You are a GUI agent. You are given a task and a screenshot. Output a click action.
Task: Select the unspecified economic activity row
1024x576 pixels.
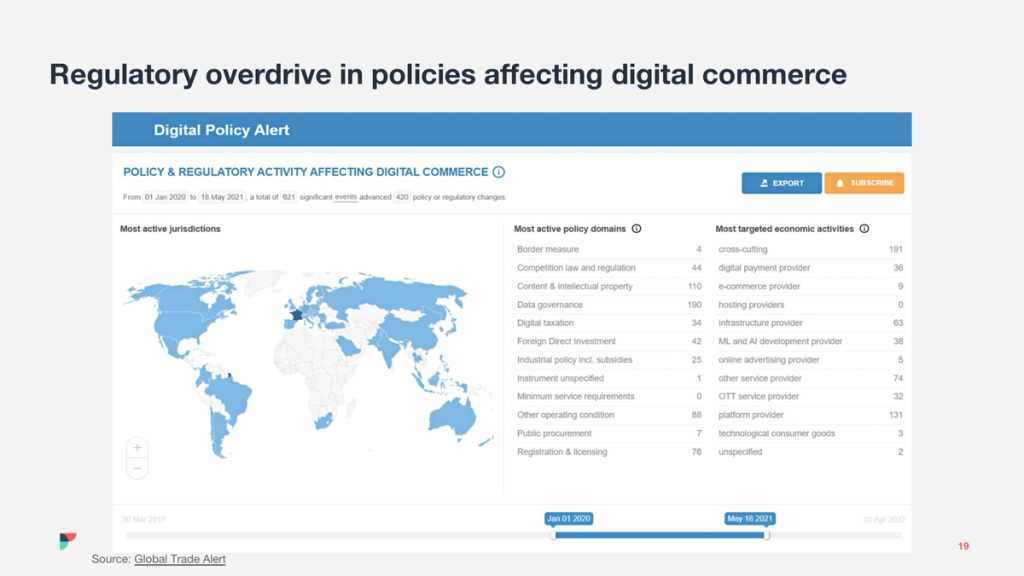810,452
